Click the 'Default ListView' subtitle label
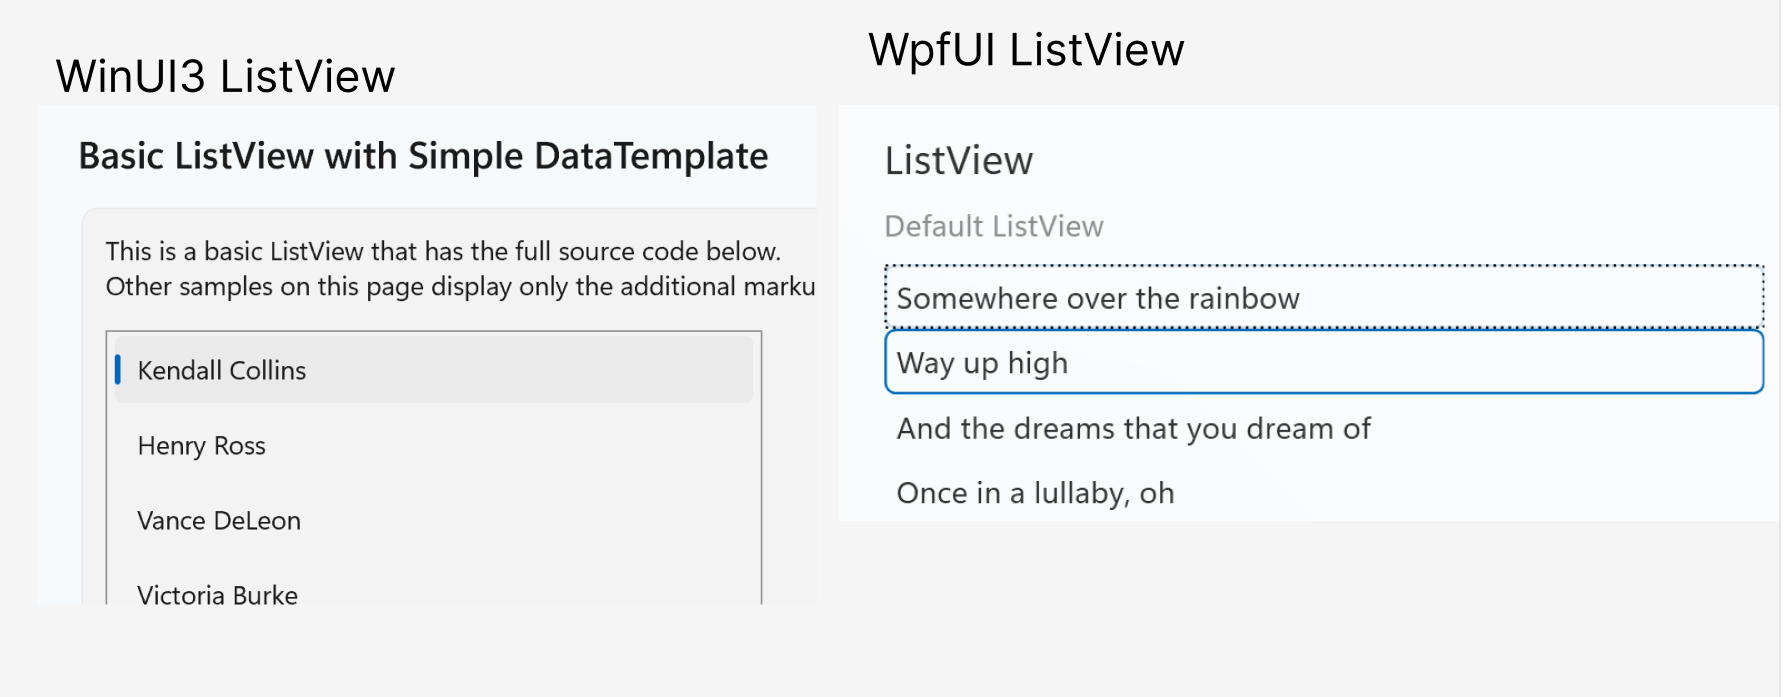This screenshot has height=697, width=1788. coord(994,227)
